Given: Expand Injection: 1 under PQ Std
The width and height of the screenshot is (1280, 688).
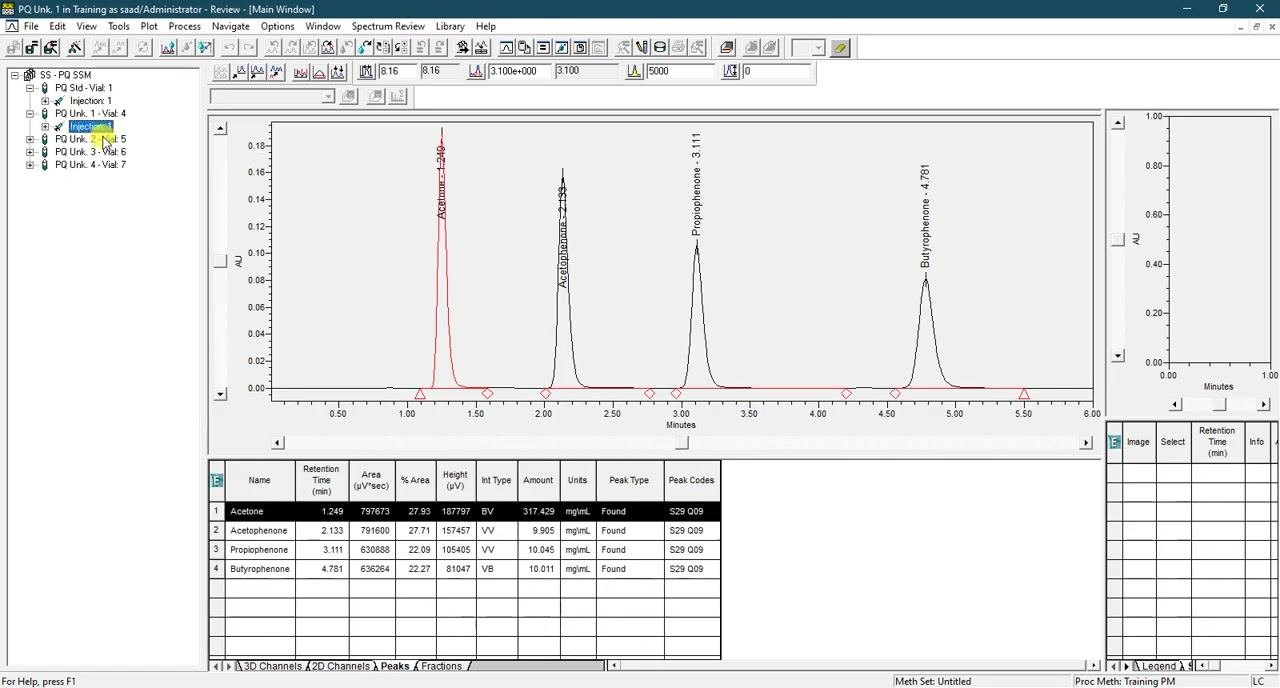Looking at the screenshot, I should point(45,101).
